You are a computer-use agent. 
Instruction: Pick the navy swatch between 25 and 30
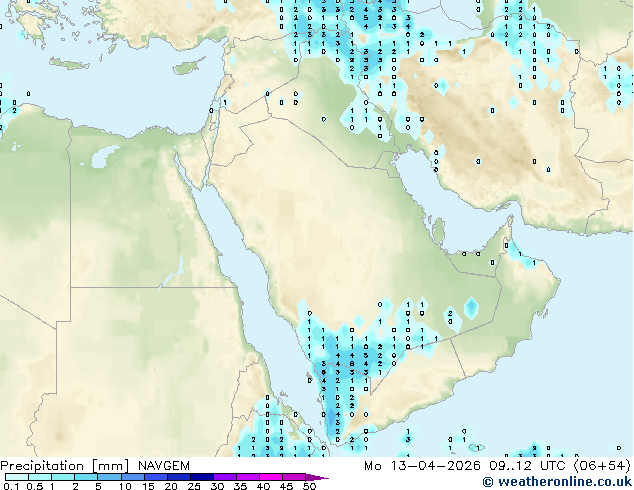coord(201,477)
